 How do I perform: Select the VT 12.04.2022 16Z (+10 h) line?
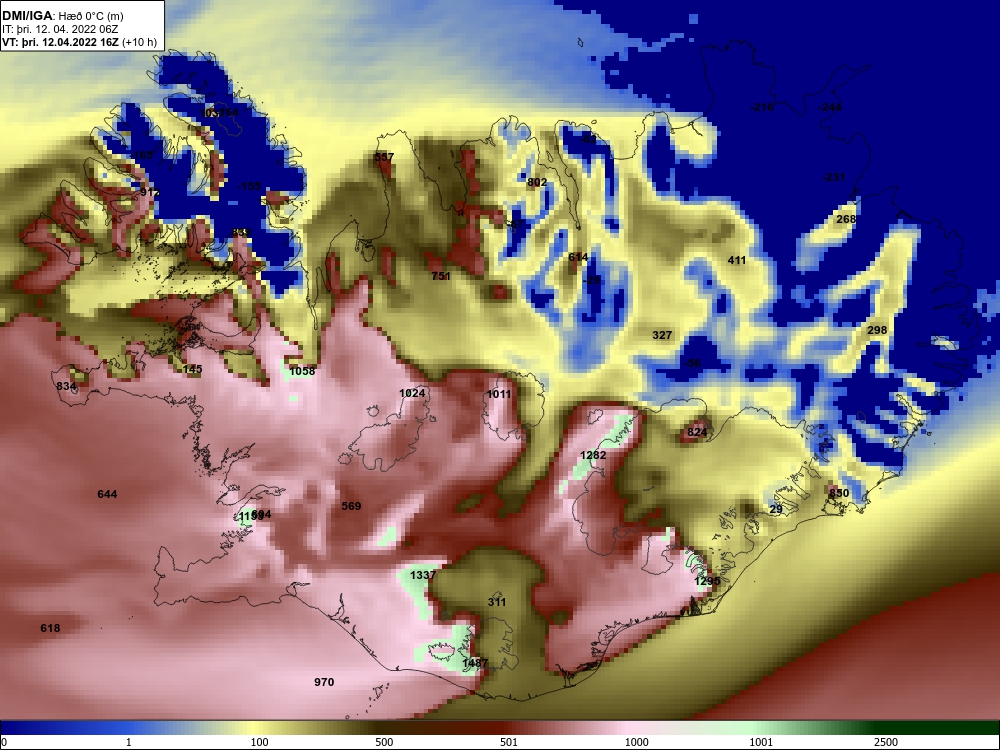pos(79,43)
